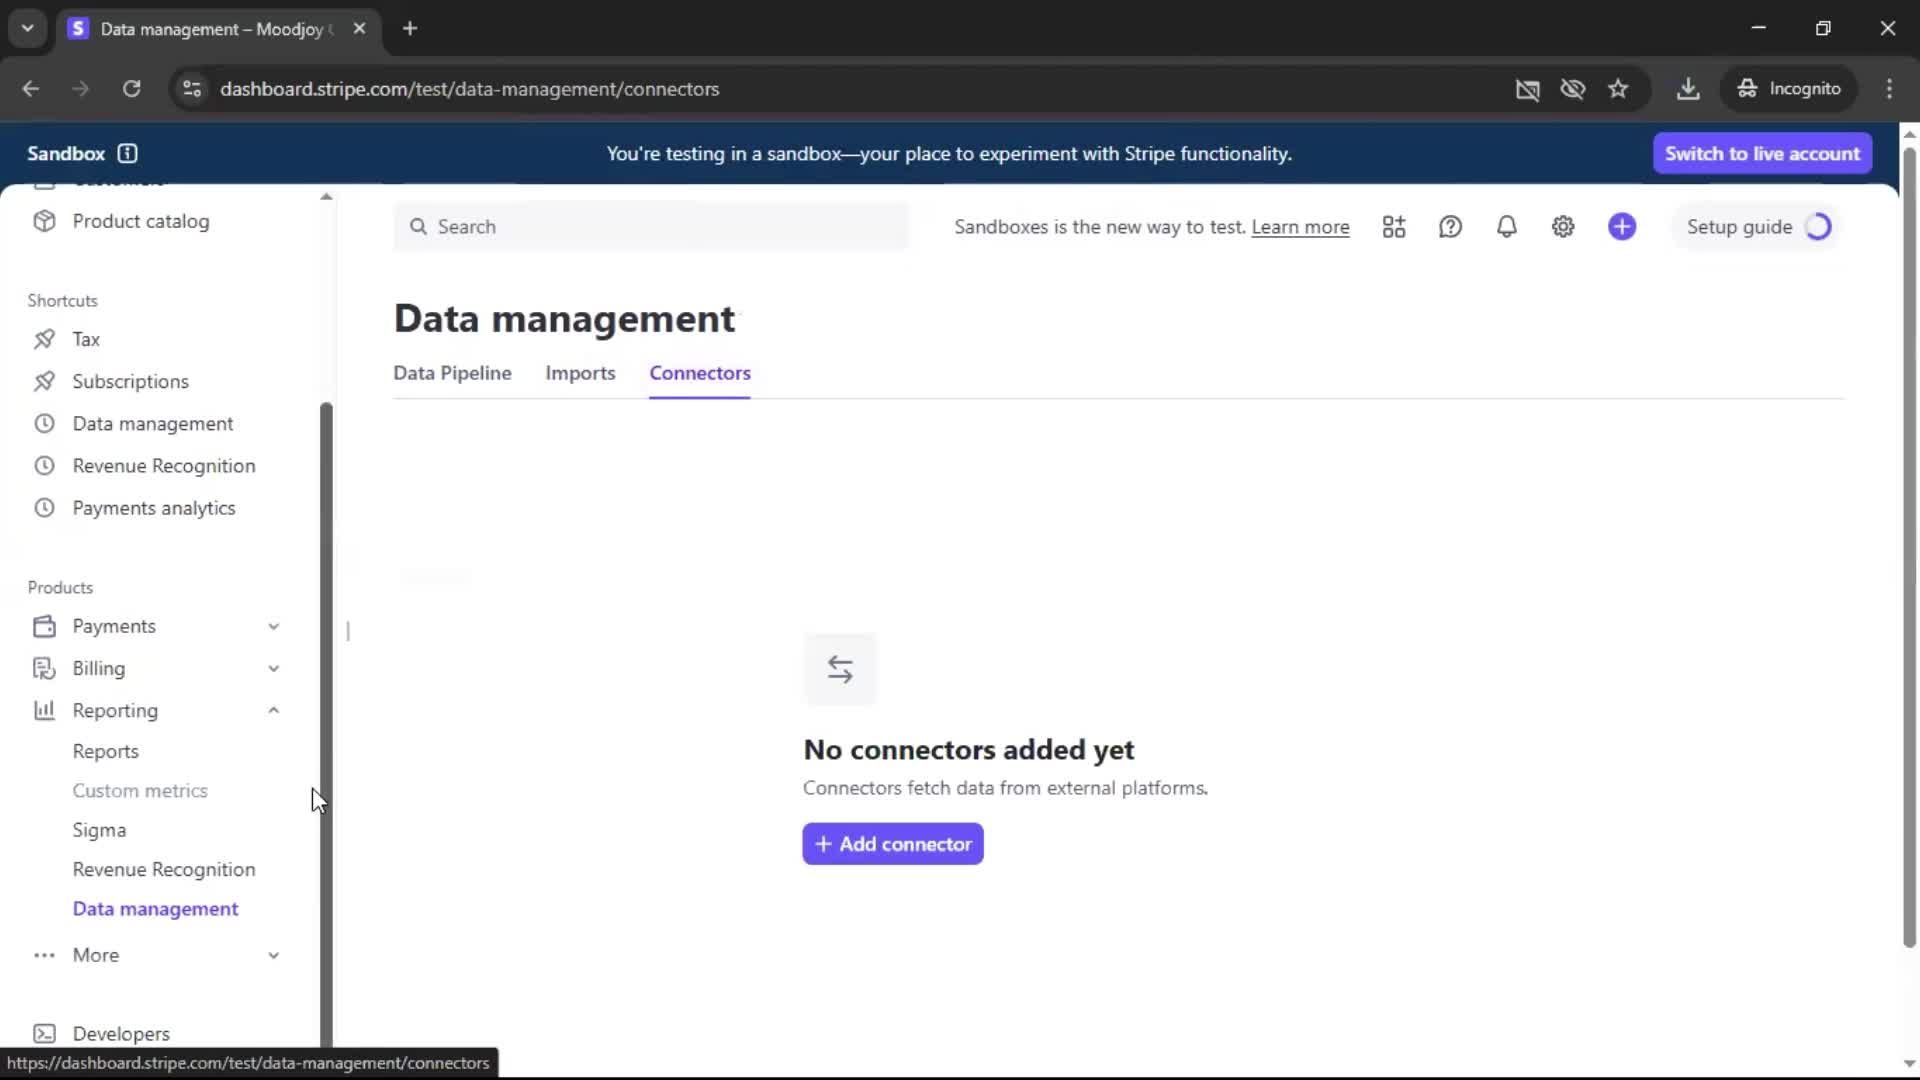Viewport: 1920px width, 1080px height.
Task: Expand the Billing section chevron
Action: (273, 668)
